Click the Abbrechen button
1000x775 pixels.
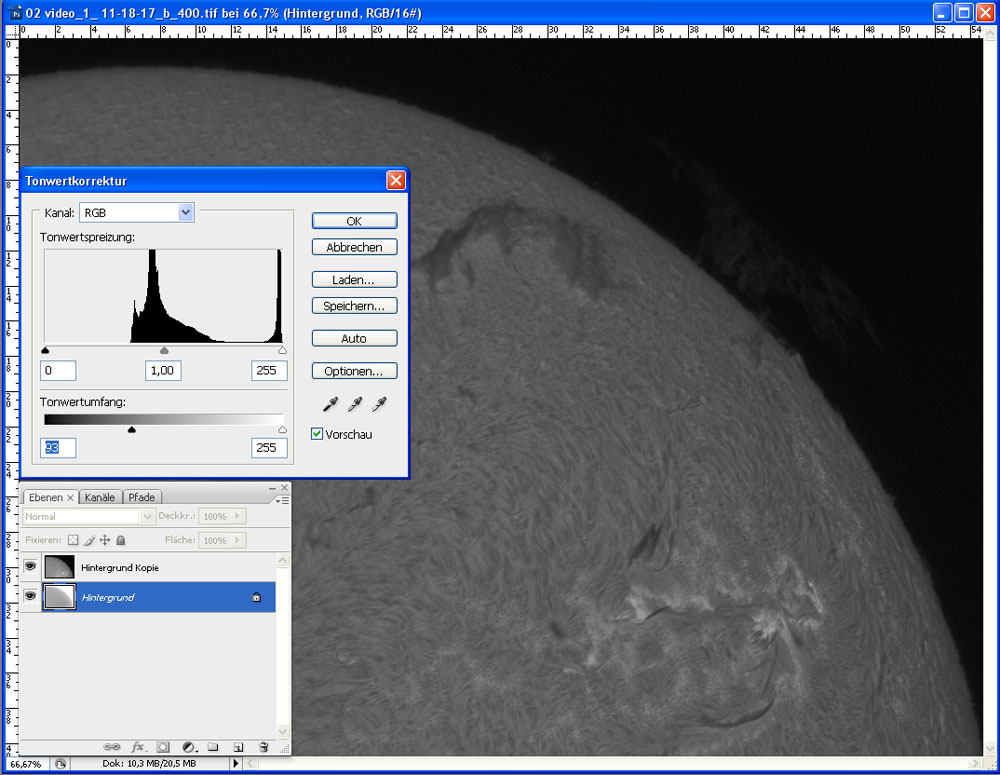355,247
